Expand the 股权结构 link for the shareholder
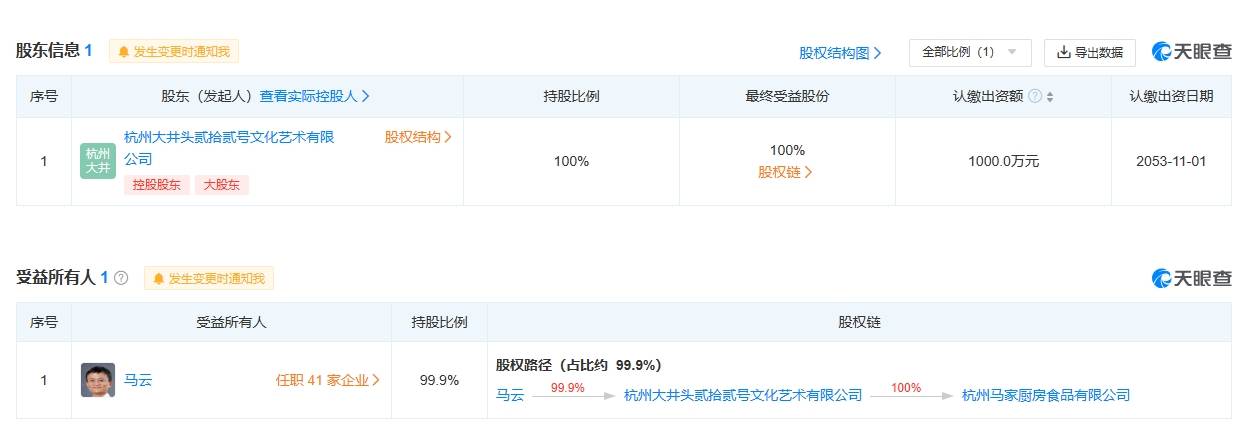The width and height of the screenshot is (1236, 424). 418,137
